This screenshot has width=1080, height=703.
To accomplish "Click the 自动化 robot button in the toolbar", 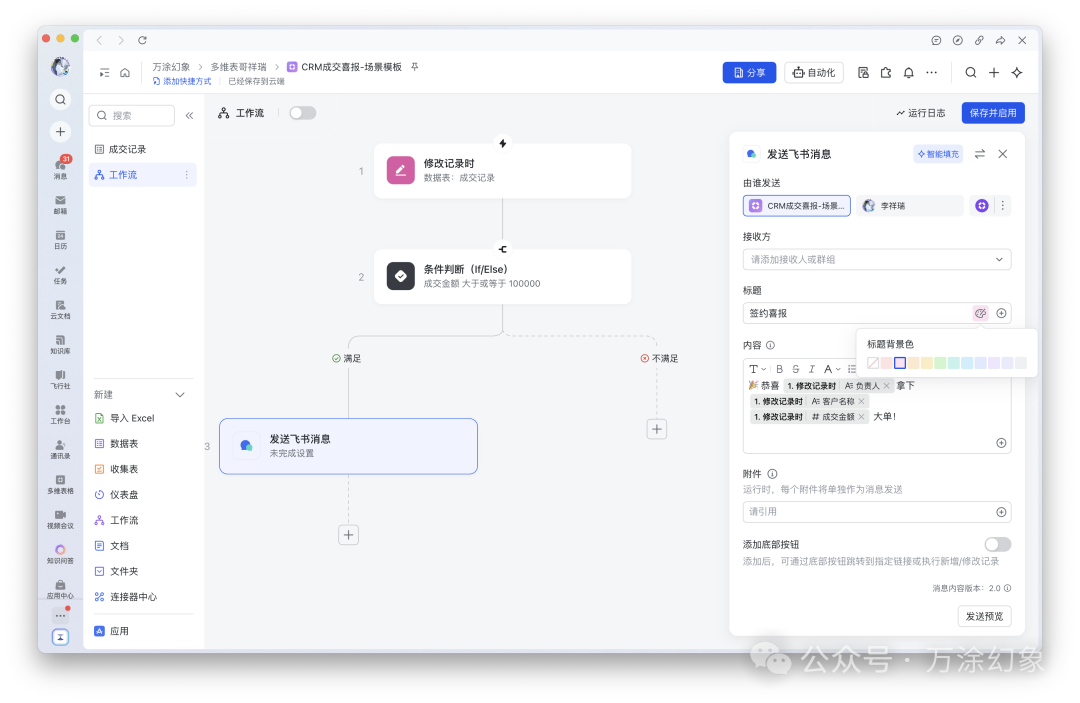I will click(x=813, y=72).
